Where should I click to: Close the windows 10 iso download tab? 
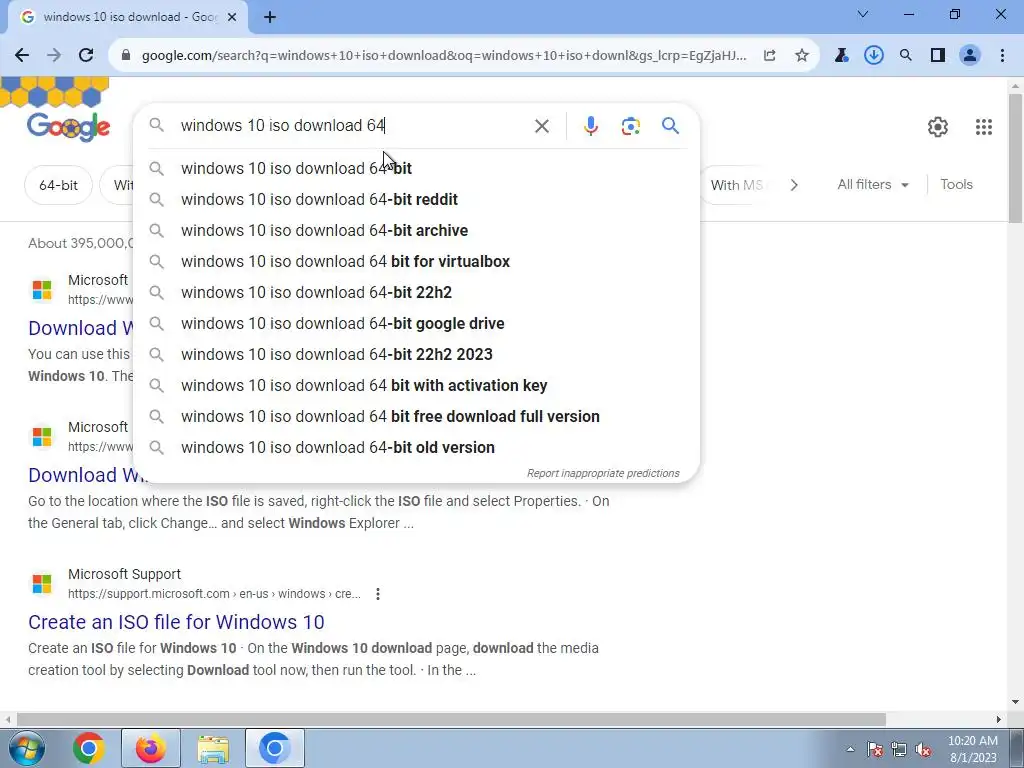pos(232,17)
